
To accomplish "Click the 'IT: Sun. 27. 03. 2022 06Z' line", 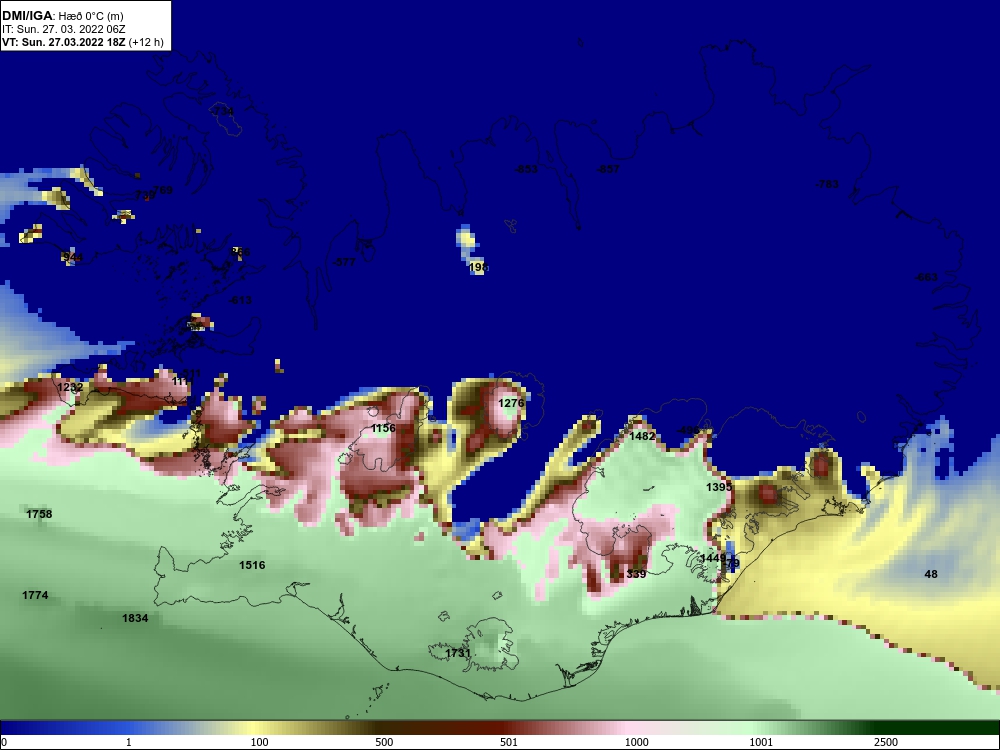I will coord(64,29).
